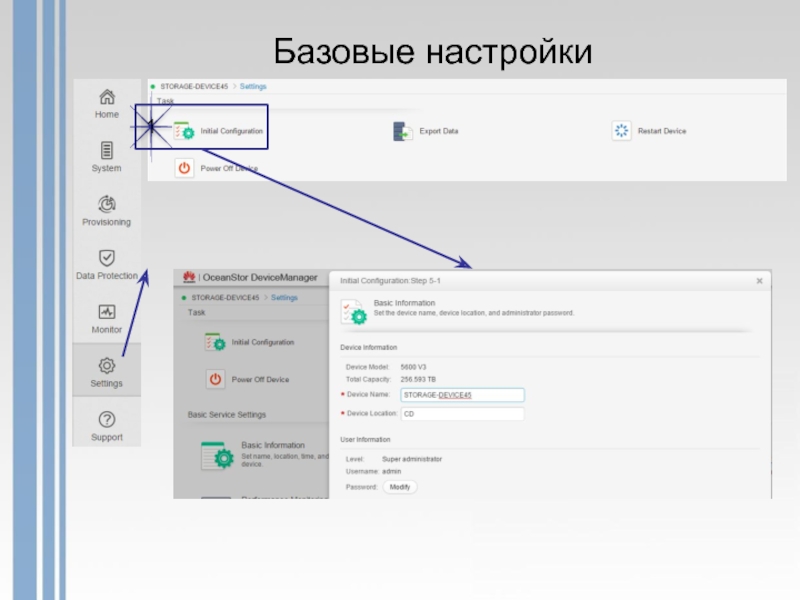Click the Huawei logo in OceanStor DeviceManager header
Screen dimensions: 800x600
click(189, 277)
